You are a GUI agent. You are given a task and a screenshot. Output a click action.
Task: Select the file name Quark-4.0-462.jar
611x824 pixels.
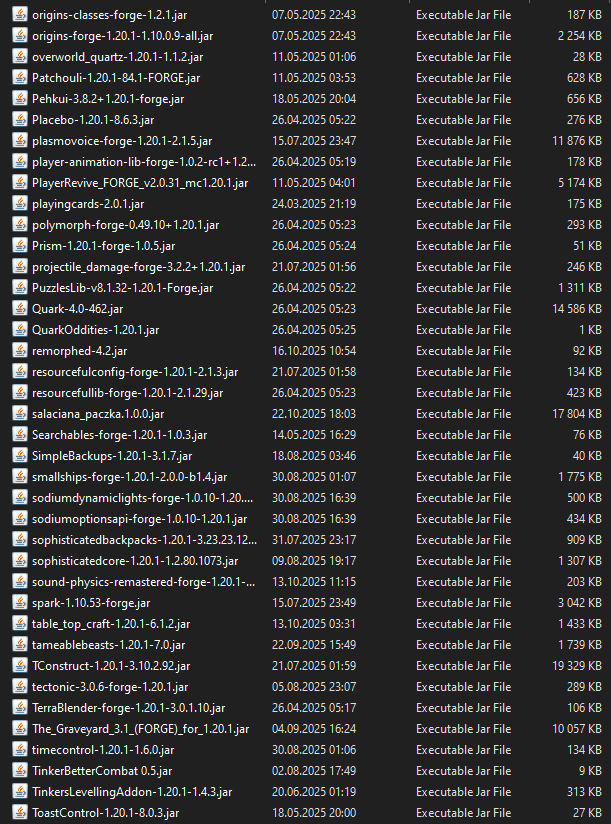click(78, 309)
